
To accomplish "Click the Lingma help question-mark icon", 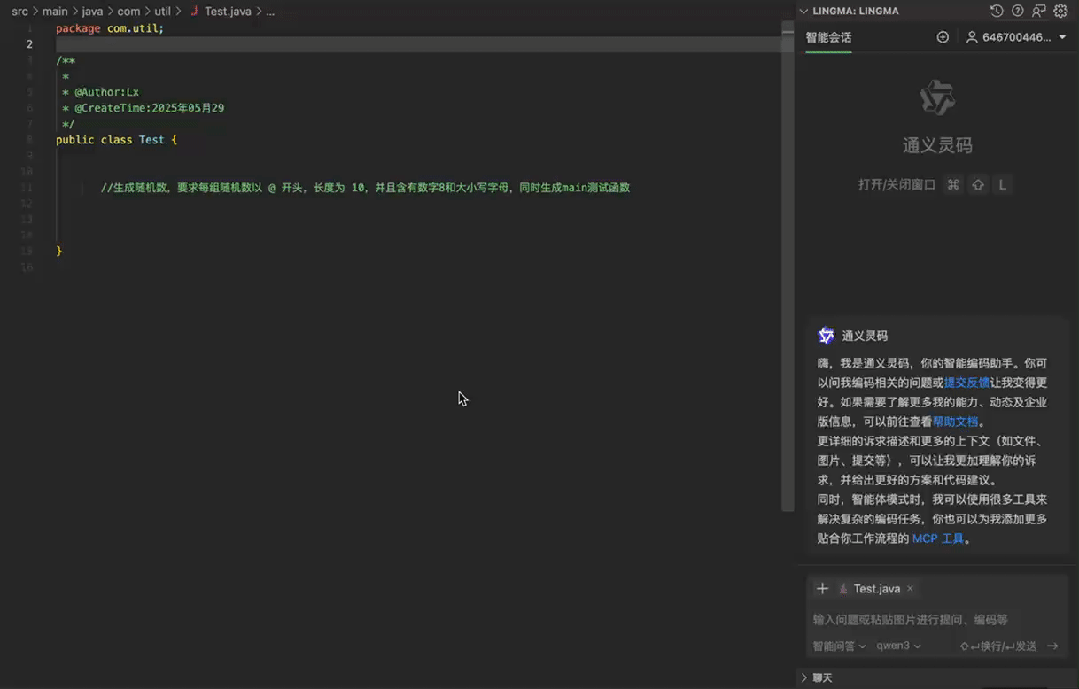I will [x=1017, y=10].
